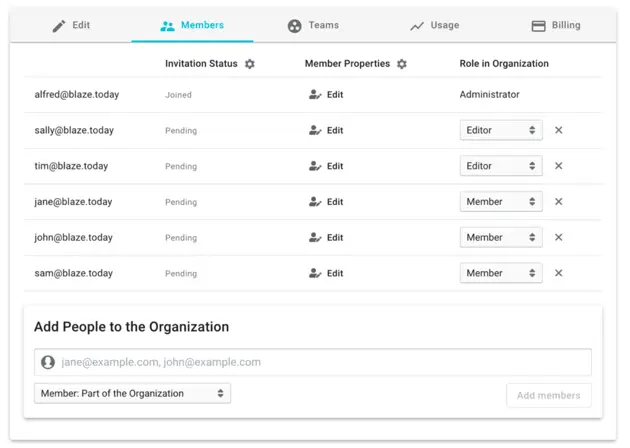
Task: Open Invitation Status settings gear
Action: [250, 64]
